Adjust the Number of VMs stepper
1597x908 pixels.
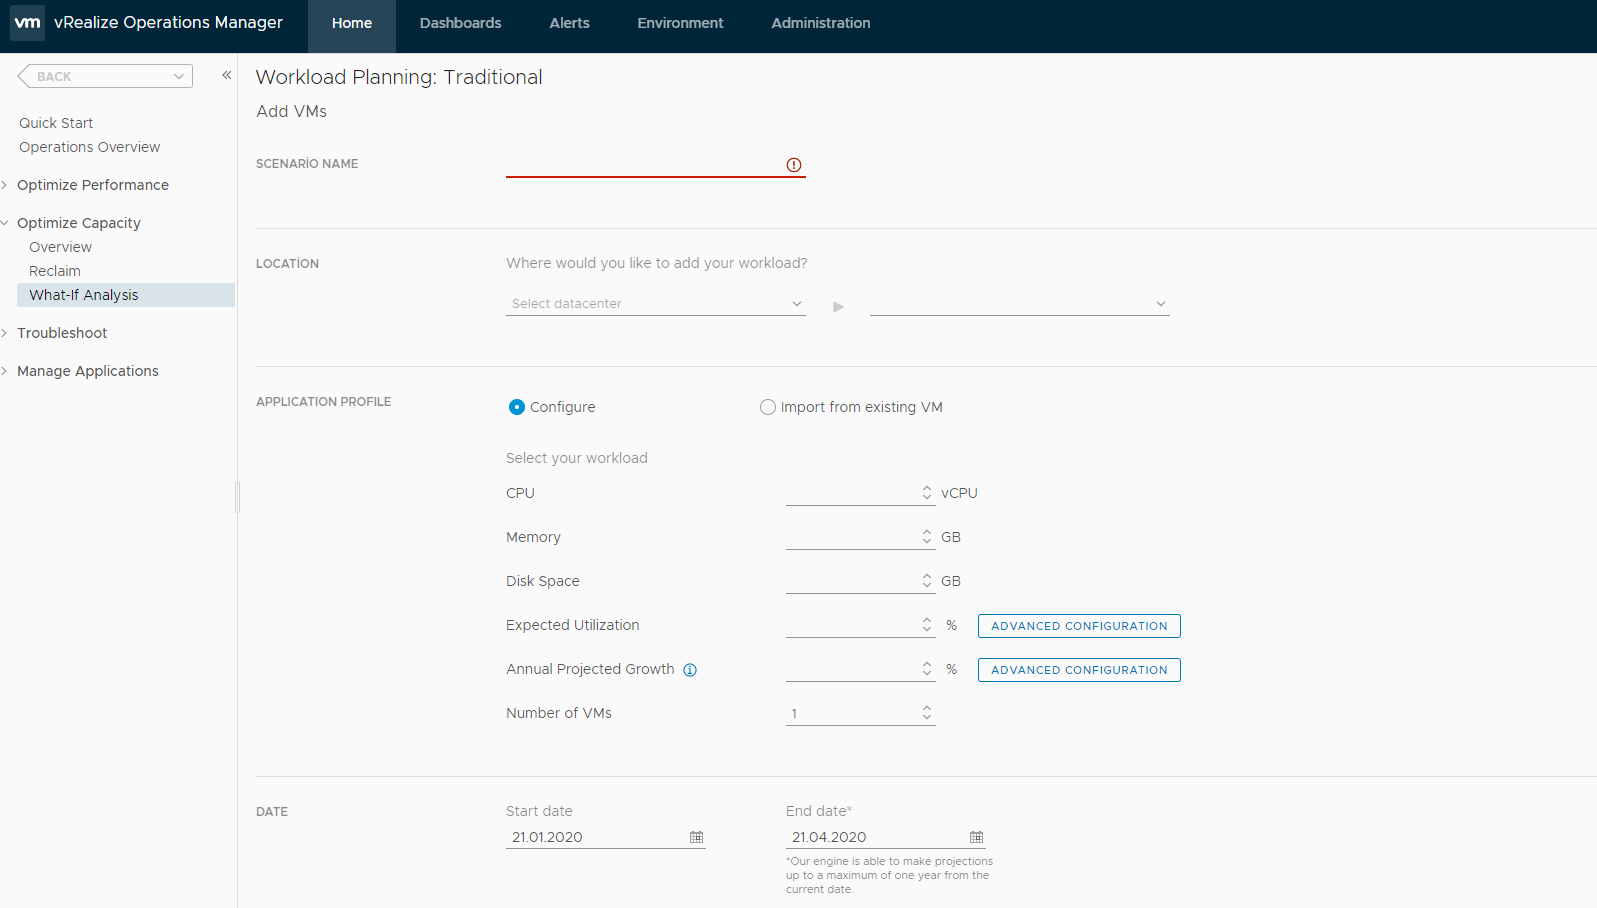(927, 713)
